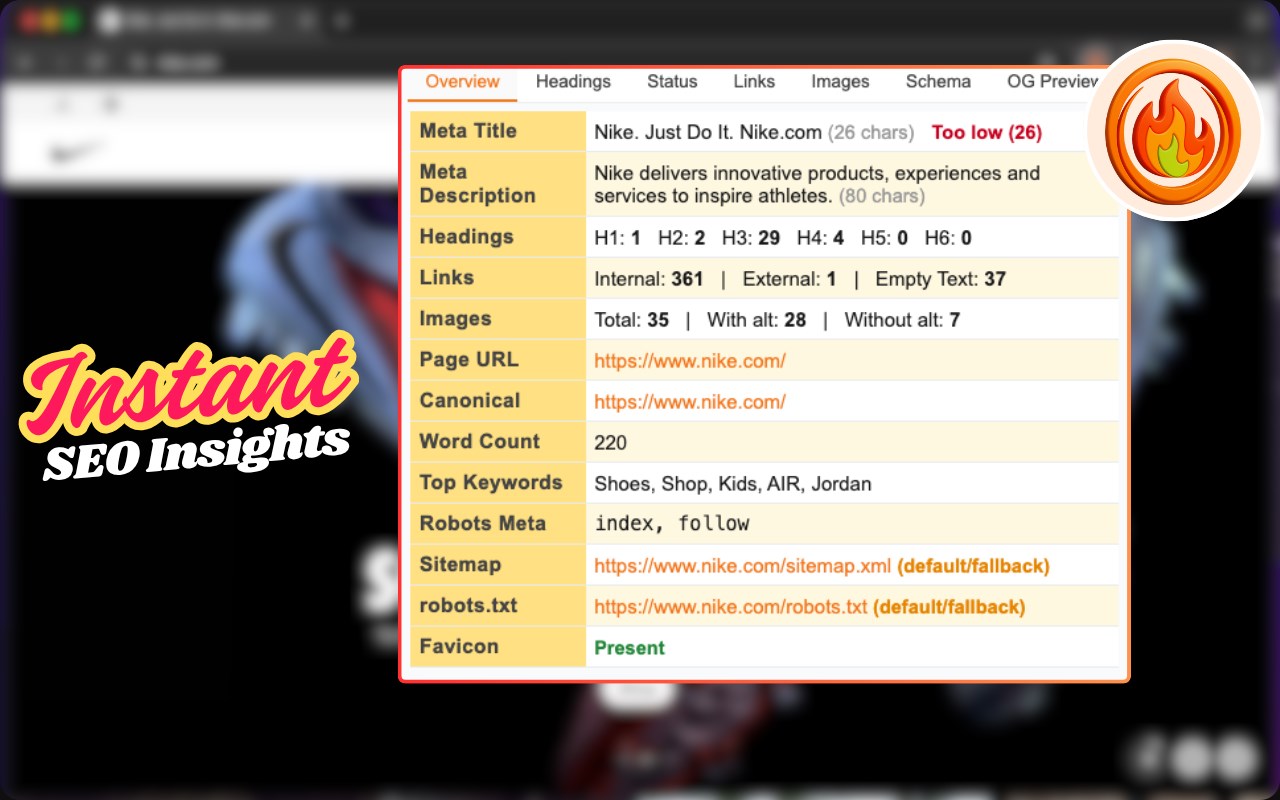
Task: Click the 'H3: 29' heading count
Action: tap(753, 238)
